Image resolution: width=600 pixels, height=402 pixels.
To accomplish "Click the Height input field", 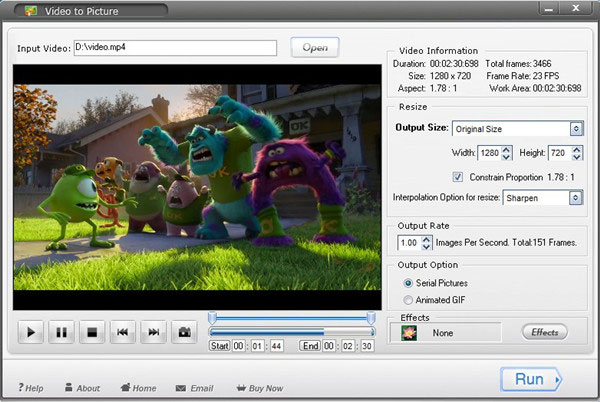I will click(560, 153).
